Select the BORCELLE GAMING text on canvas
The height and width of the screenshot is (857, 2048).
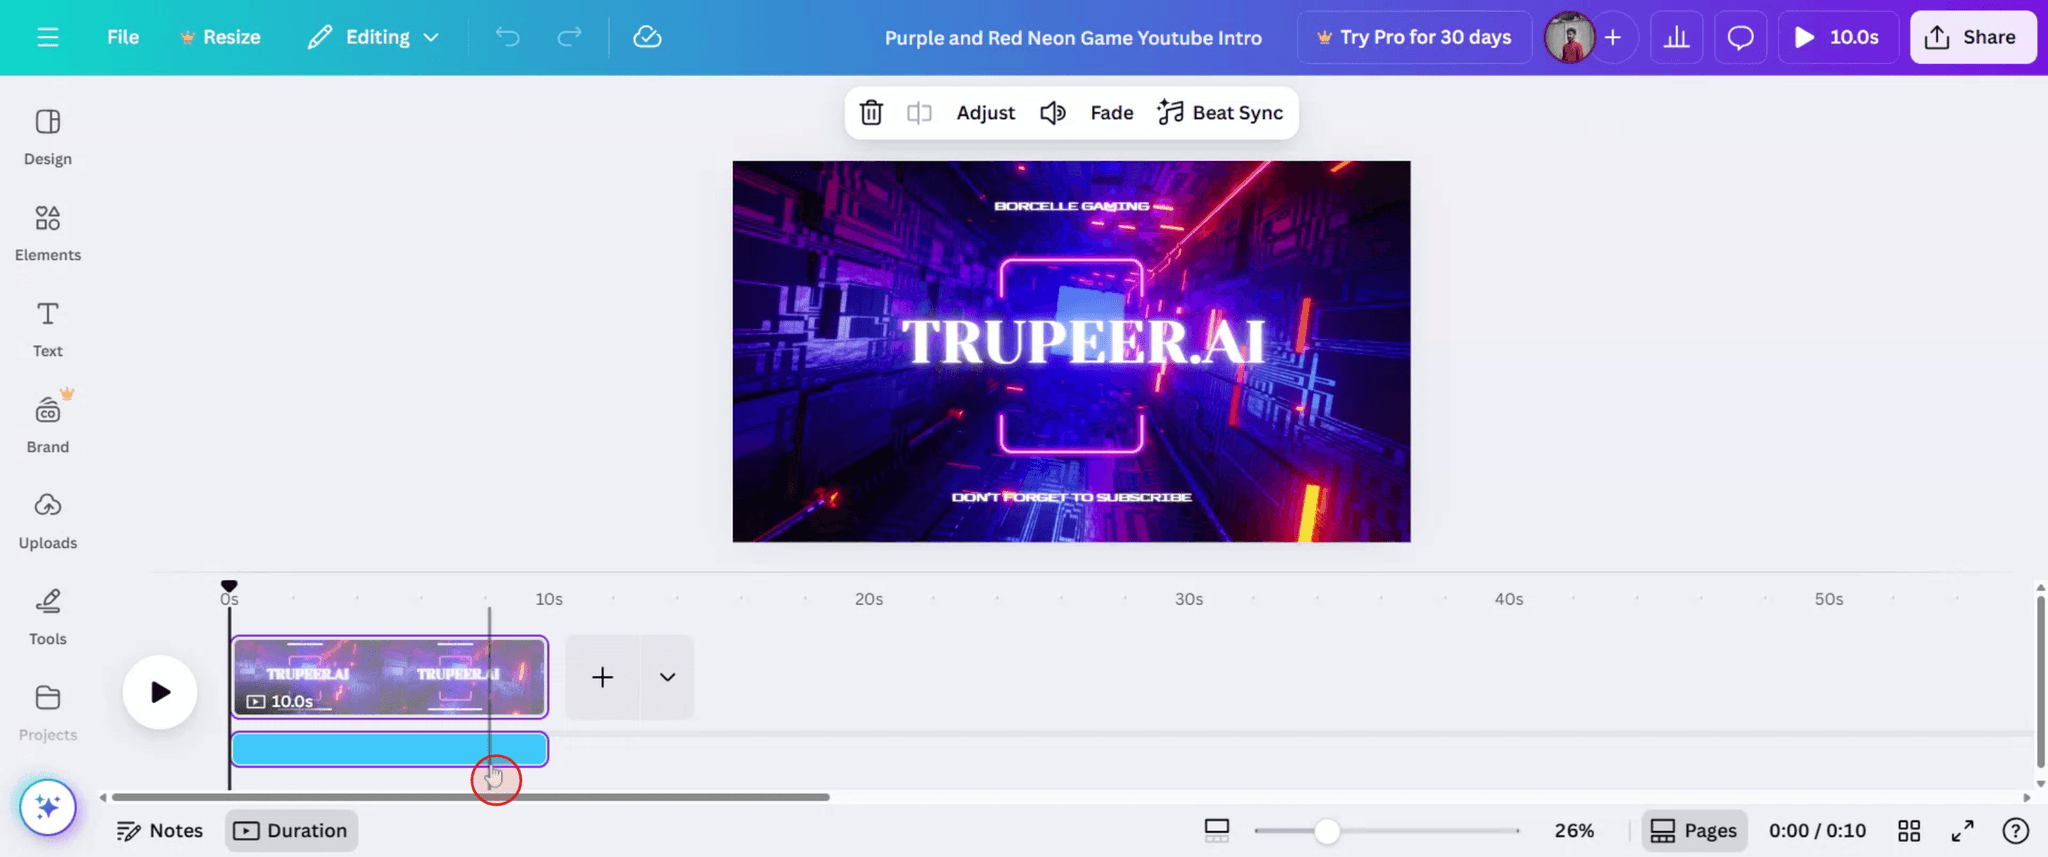pyautogui.click(x=1071, y=206)
